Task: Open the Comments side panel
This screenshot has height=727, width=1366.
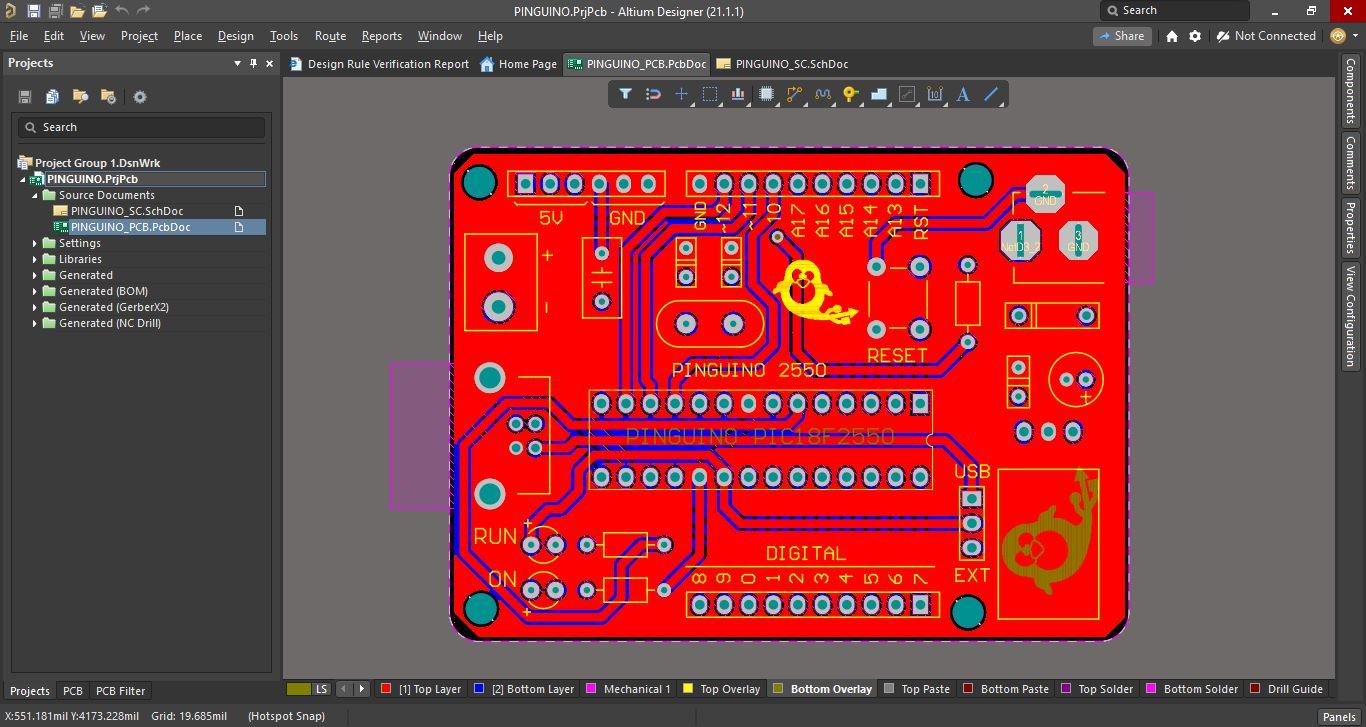Action: [1349, 161]
